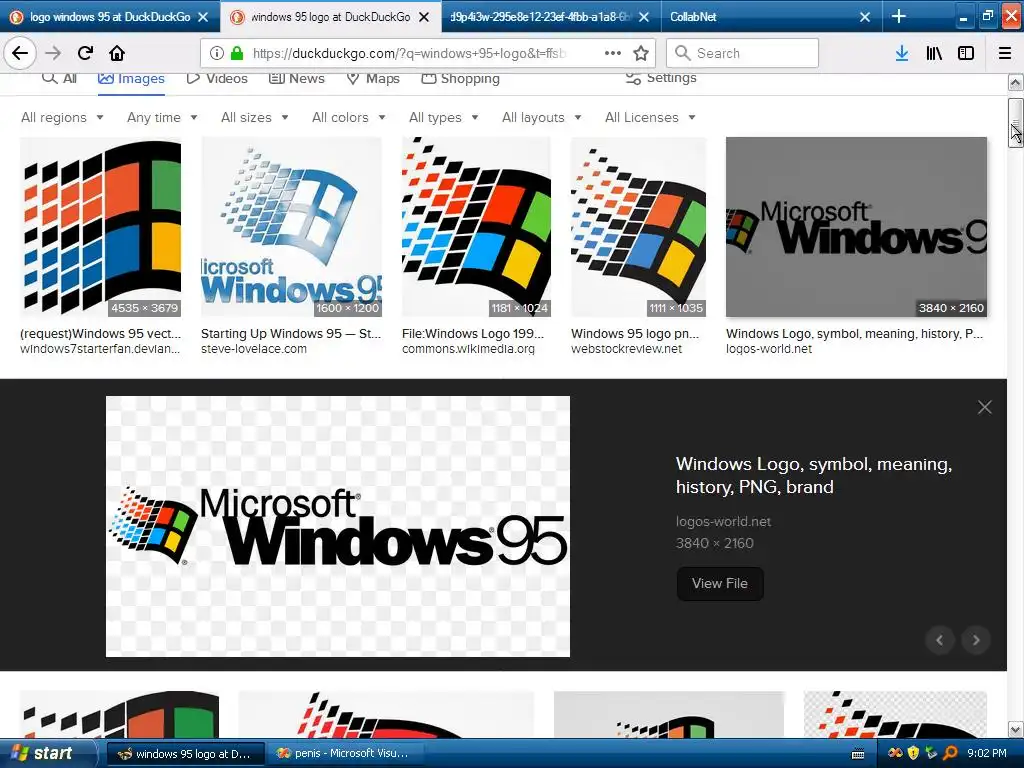The image size is (1024, 768).
Task: Select the 1181 × 1024 wikimedia logo thumbnail
Action: click(476, 227)
